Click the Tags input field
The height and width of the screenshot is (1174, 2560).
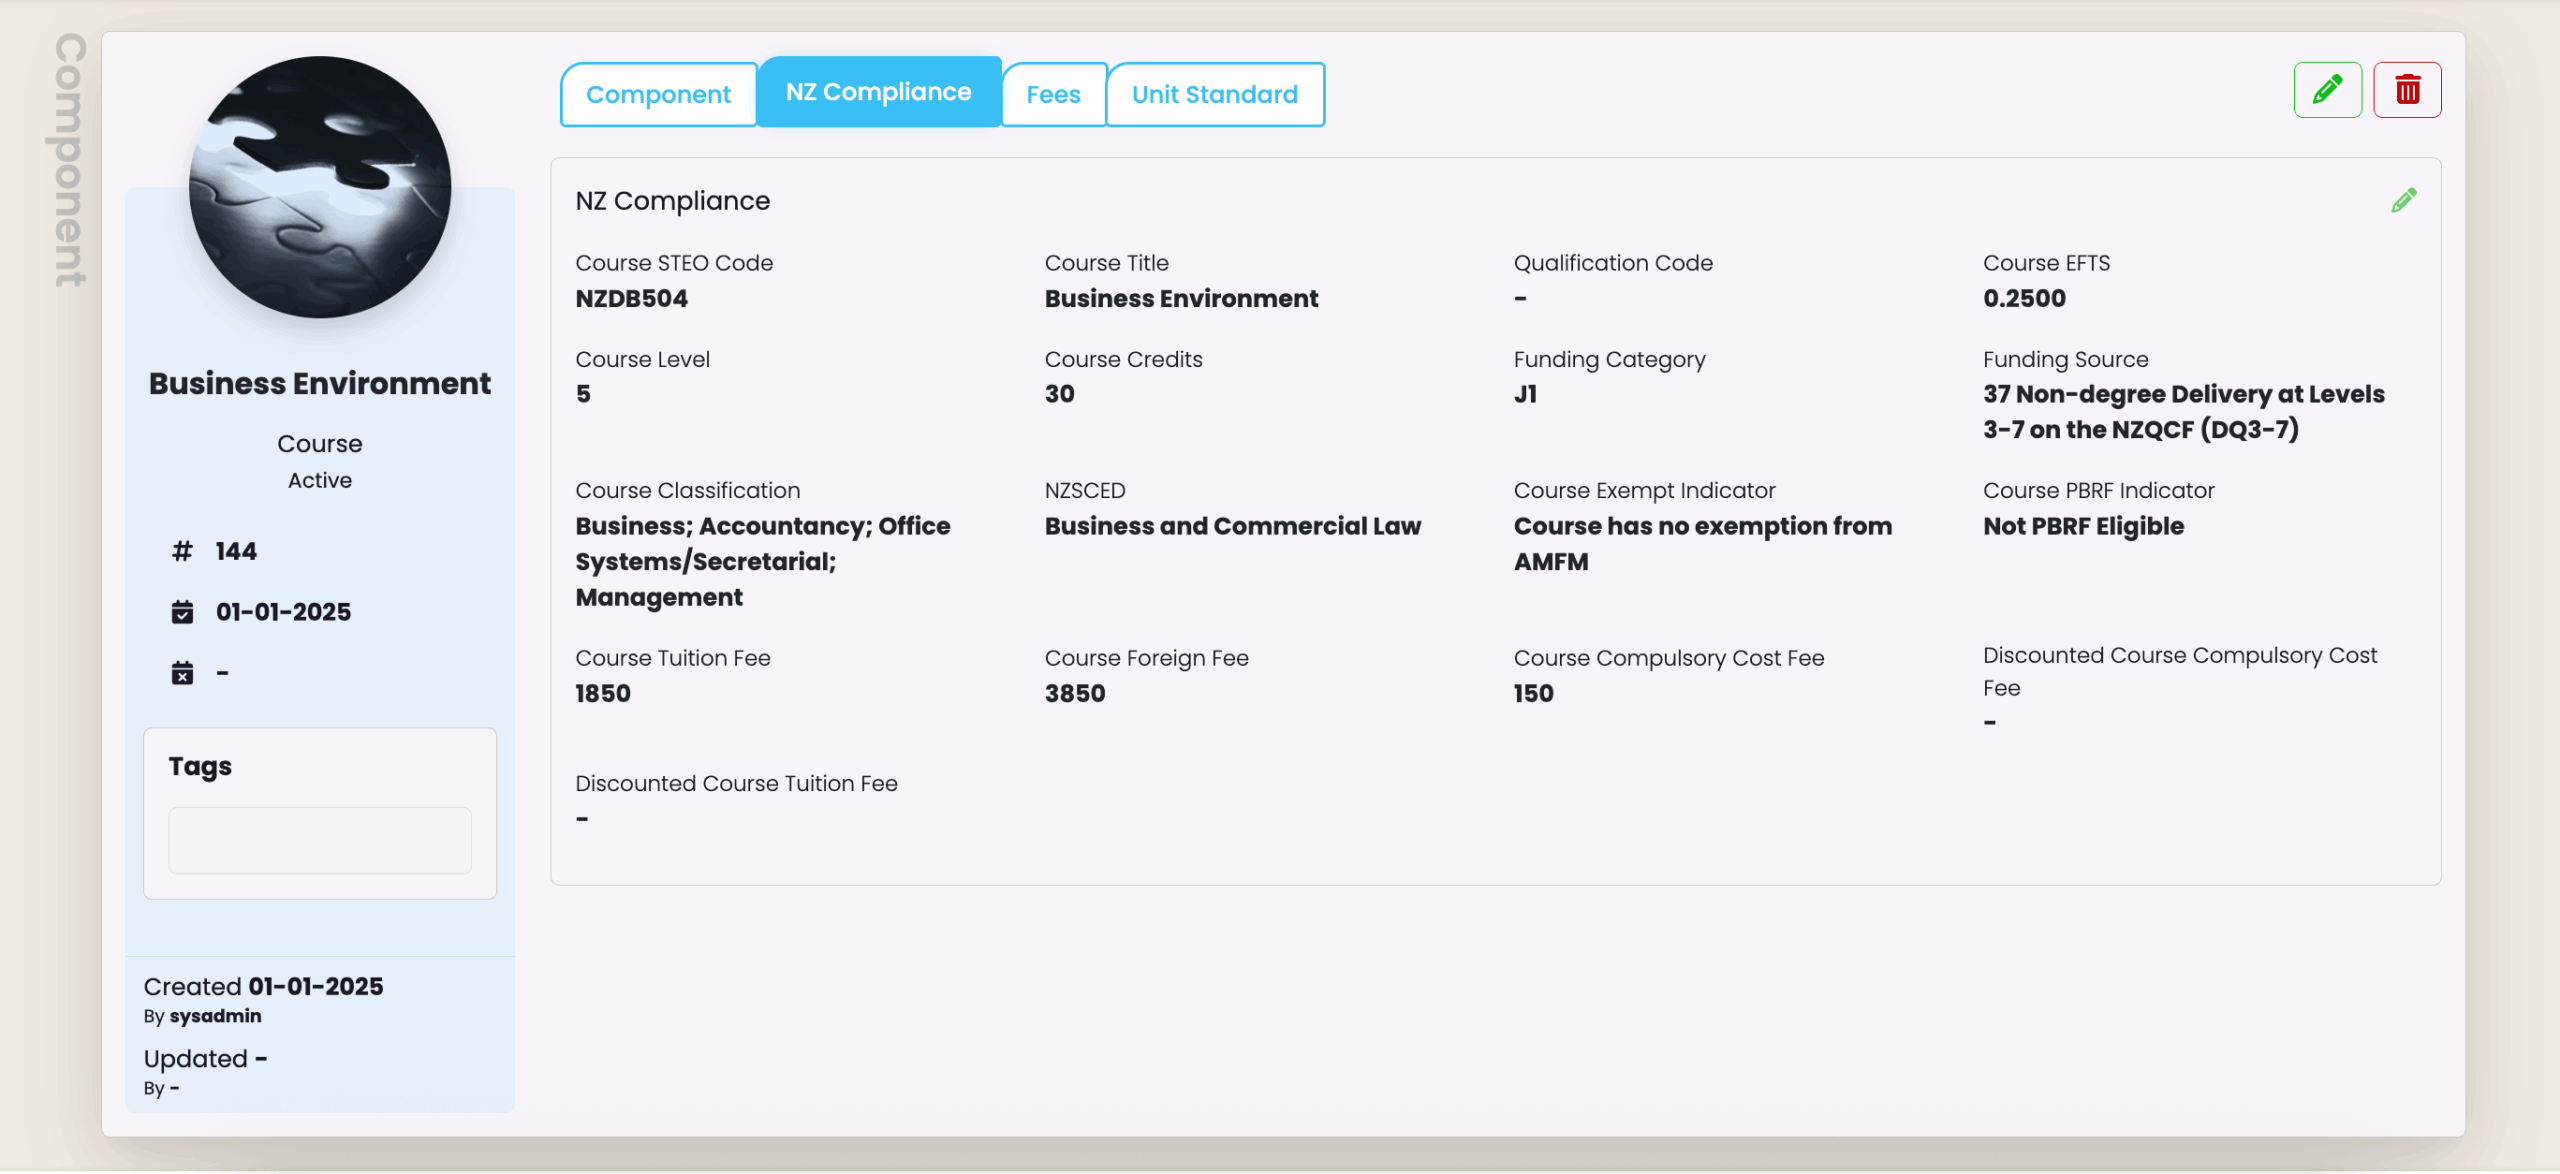320,841
